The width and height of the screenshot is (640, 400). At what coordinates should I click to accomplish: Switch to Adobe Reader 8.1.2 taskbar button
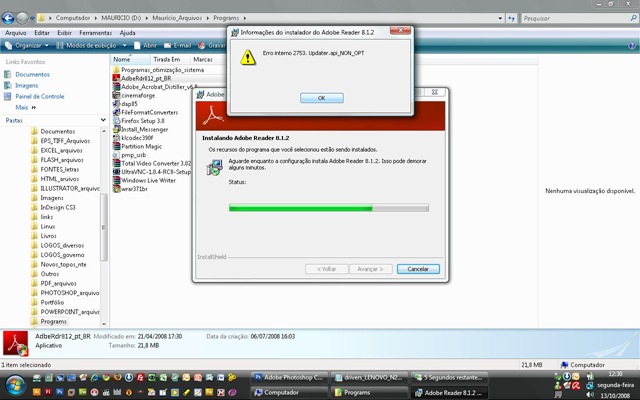(449, 393)
